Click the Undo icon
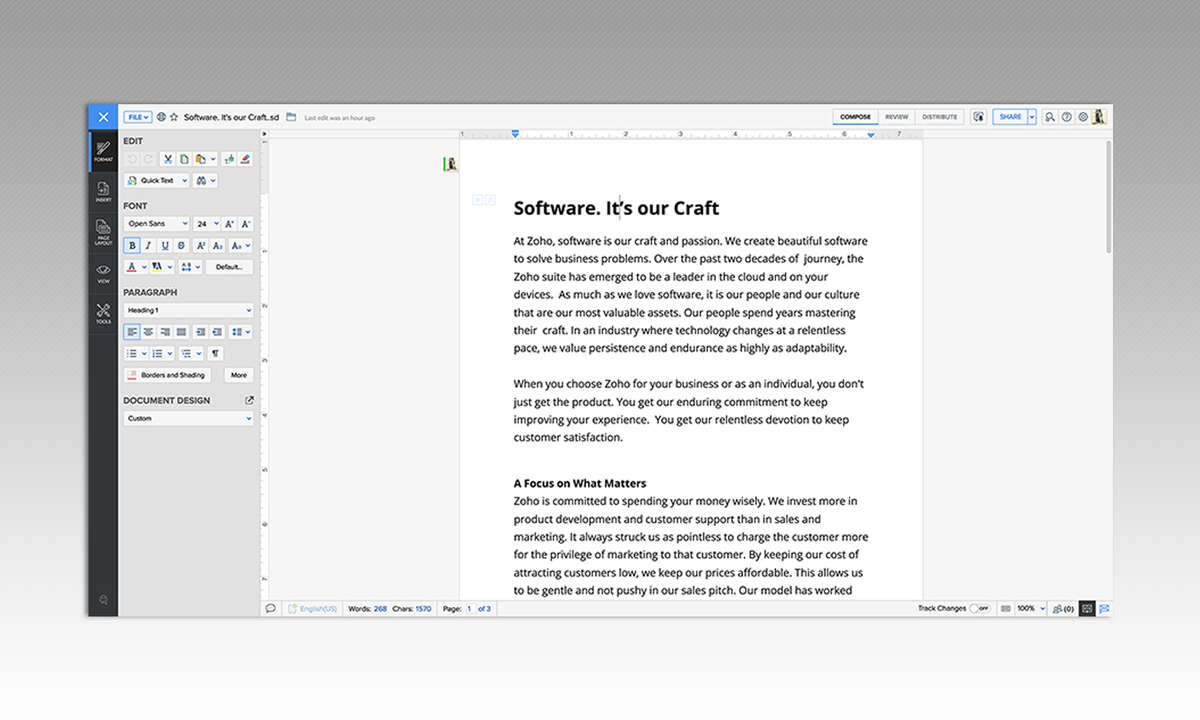Image resolution: width=1200 pixels, height=720 pixels. 132,159
